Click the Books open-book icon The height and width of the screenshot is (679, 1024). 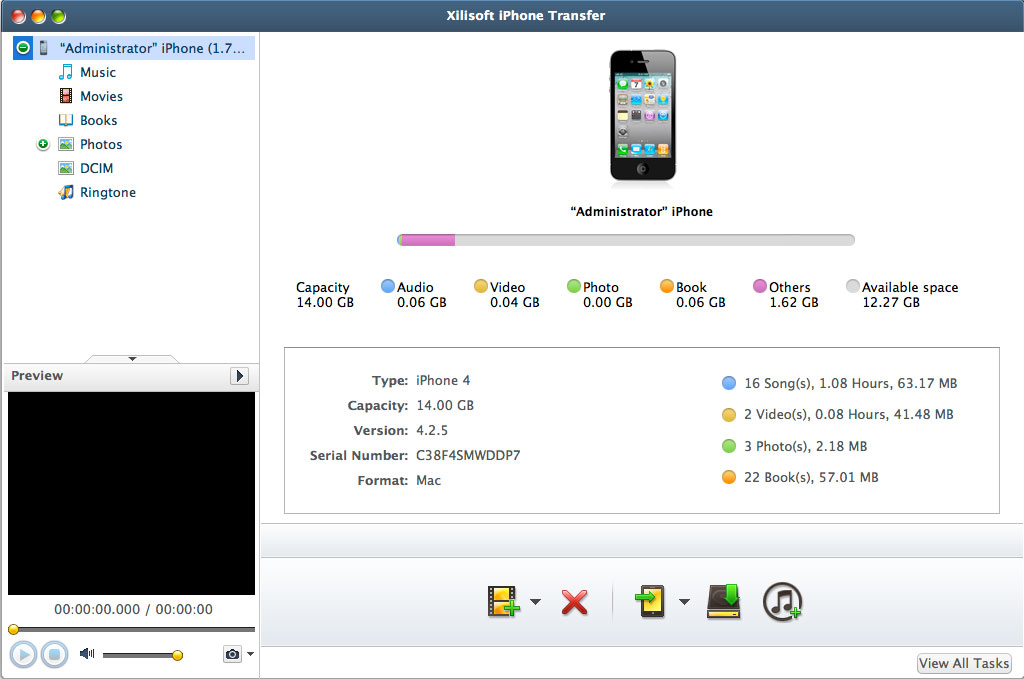pyautogui.click(x=66, y=120)
